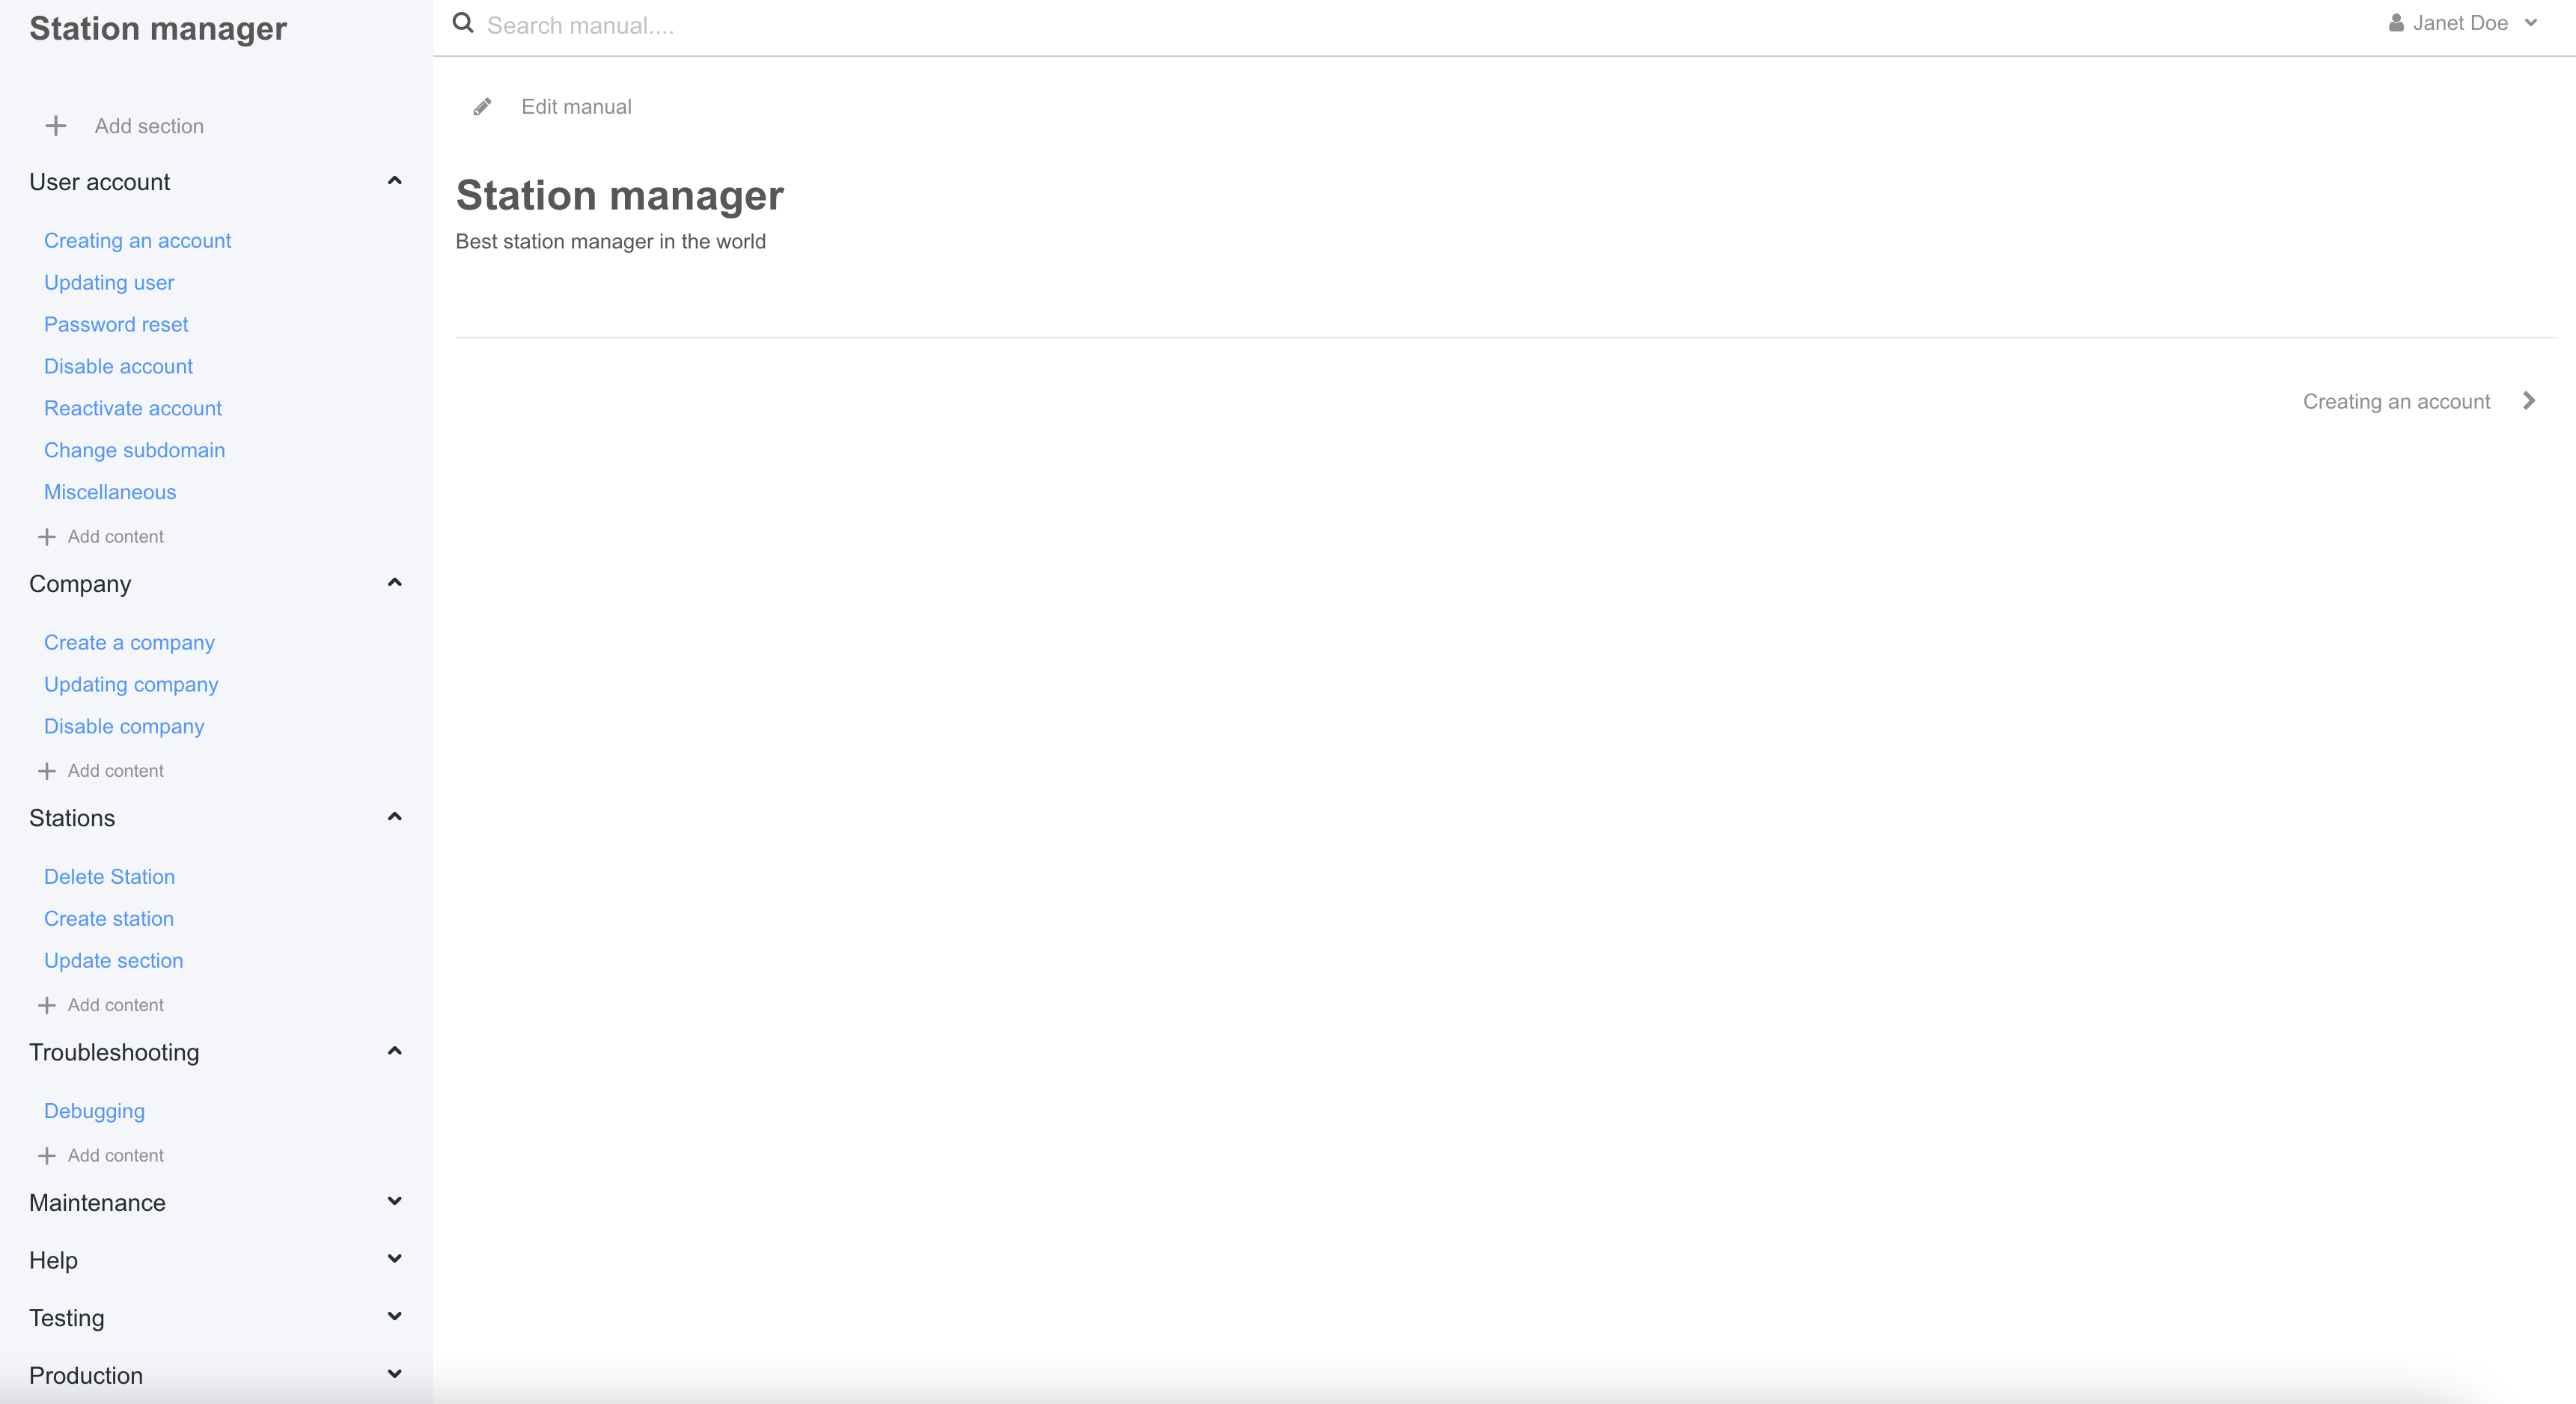
Task: Click the Station manager sidebar title
Action: coord(158,29)
